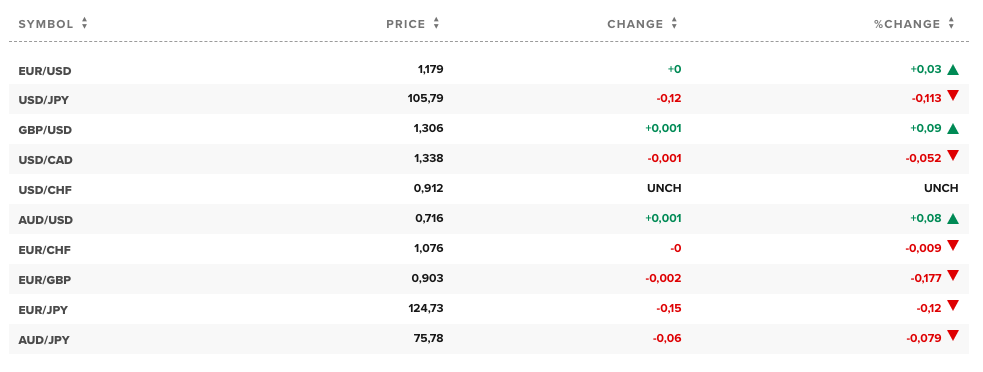983x372 pixels.
Task: Select the %CHANGE column header text
Action: tap(907, 24)
